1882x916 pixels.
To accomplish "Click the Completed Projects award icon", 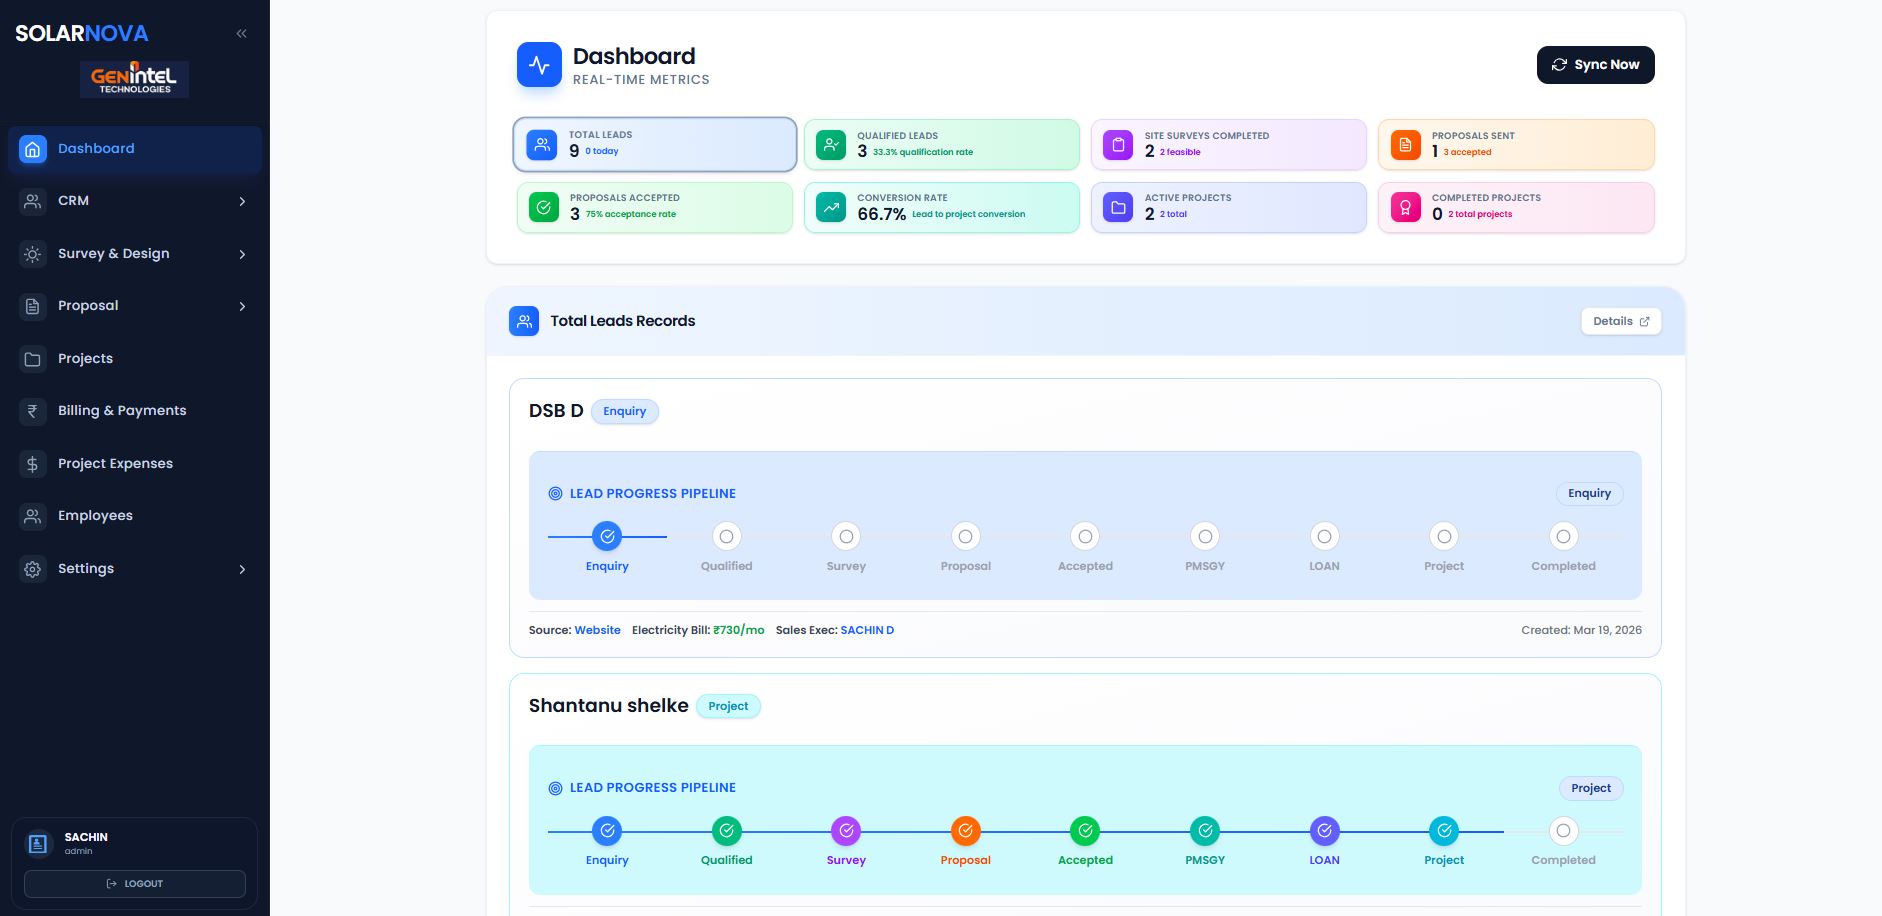I will pos(1405,207).
